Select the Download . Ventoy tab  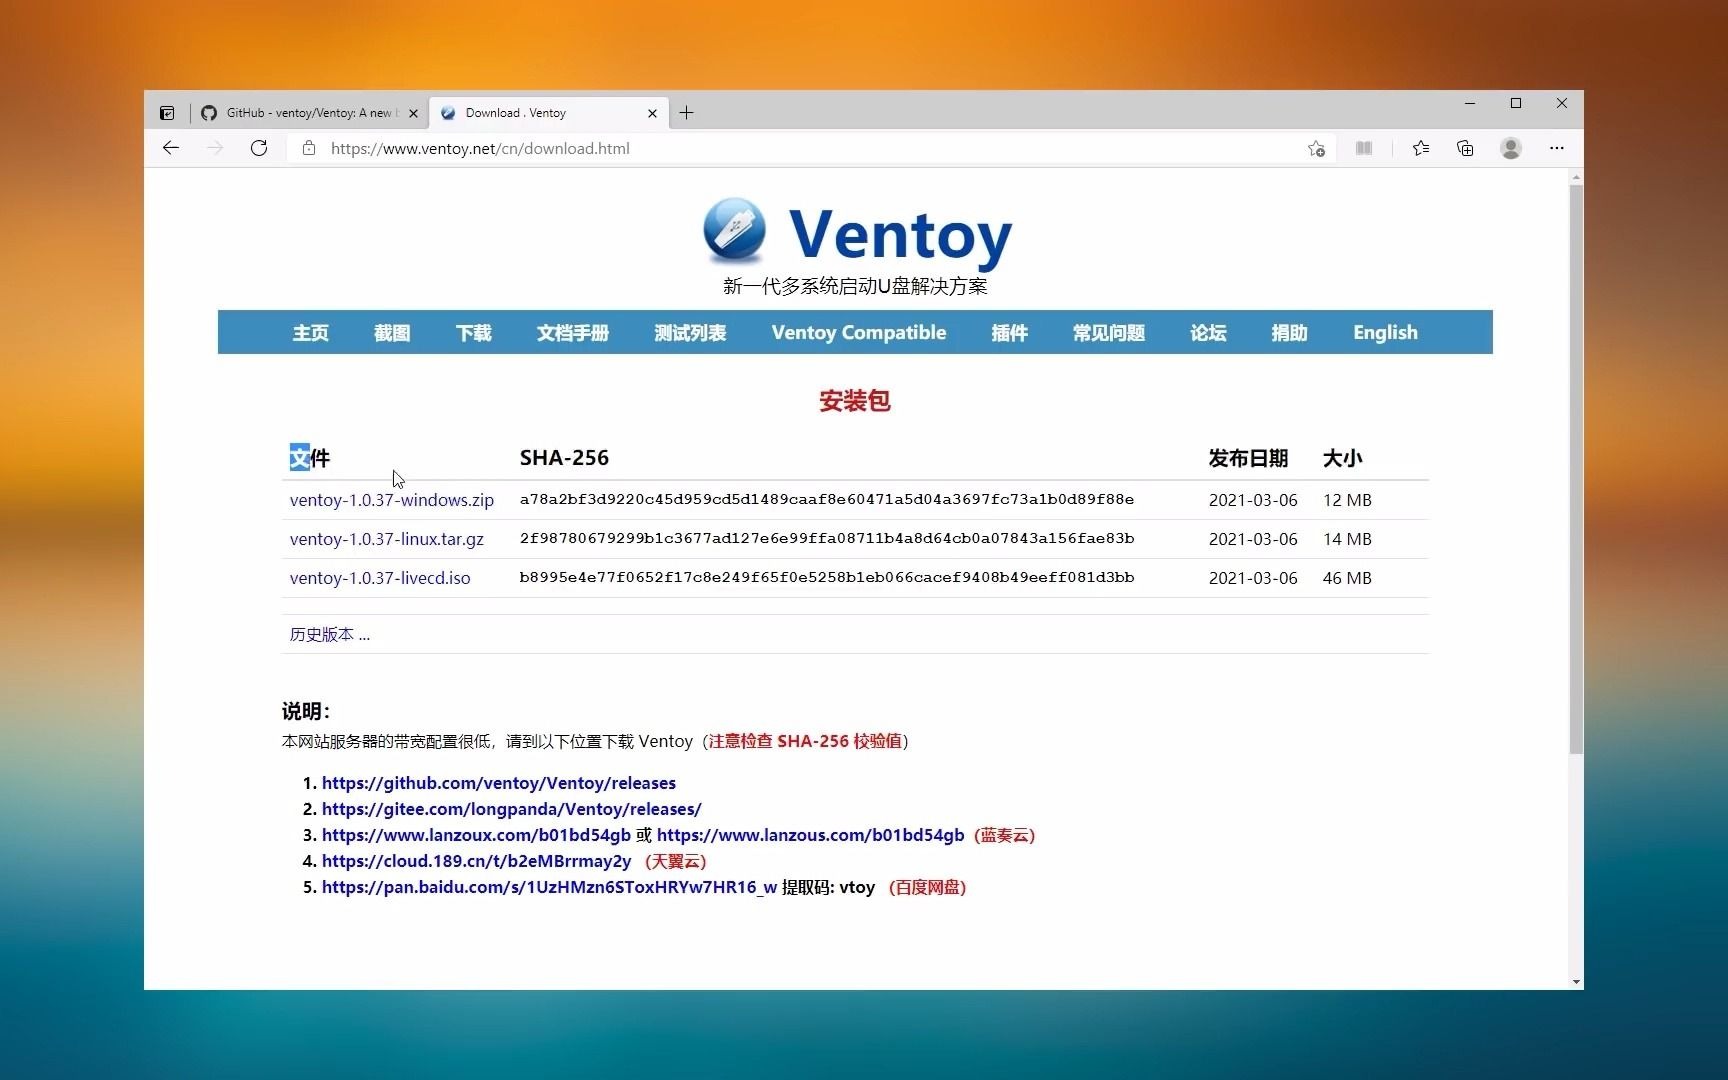click(548, 113)
